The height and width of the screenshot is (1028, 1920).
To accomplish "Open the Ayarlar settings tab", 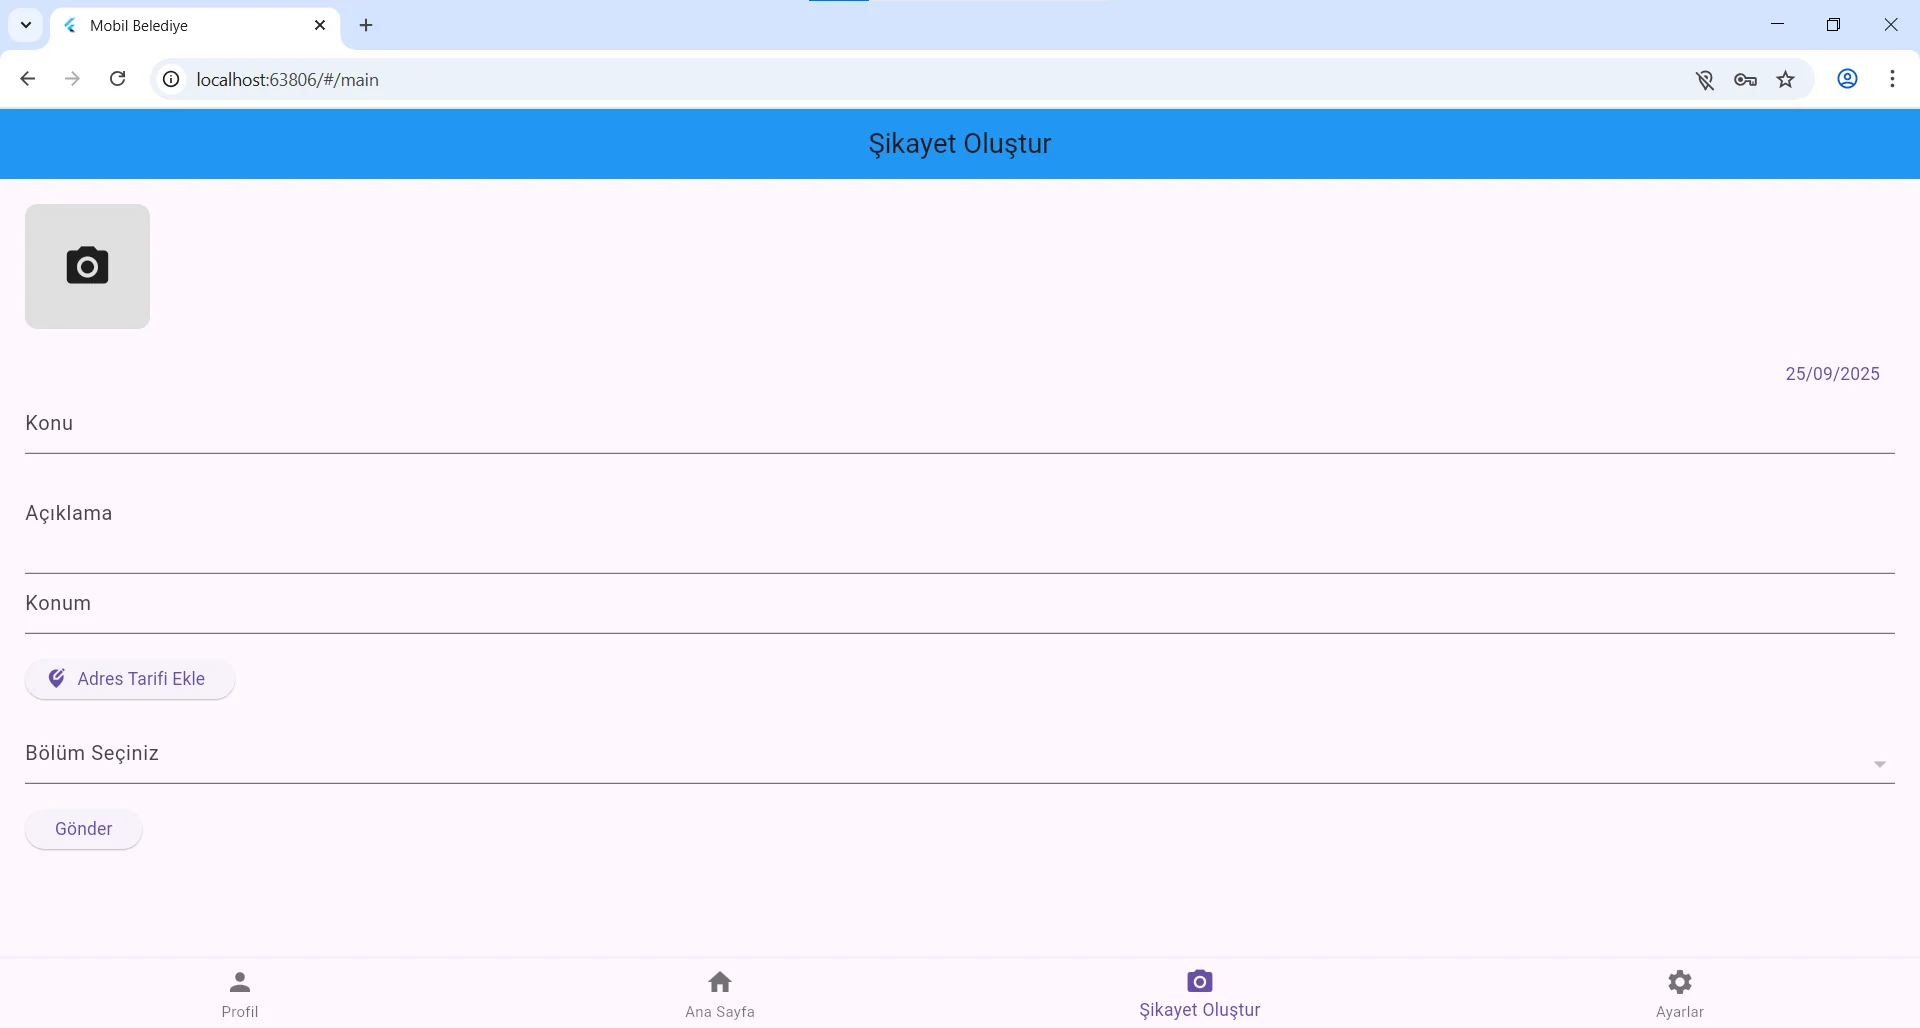I will coord(1680,994).
